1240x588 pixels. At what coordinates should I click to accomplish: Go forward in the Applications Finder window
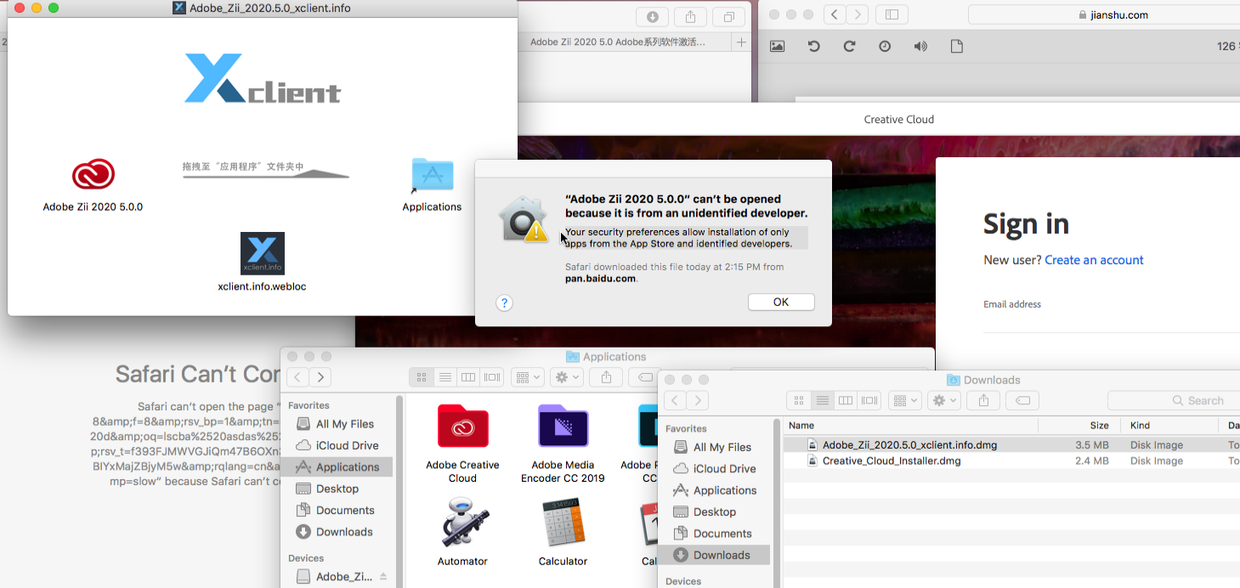tap(320, 377)
